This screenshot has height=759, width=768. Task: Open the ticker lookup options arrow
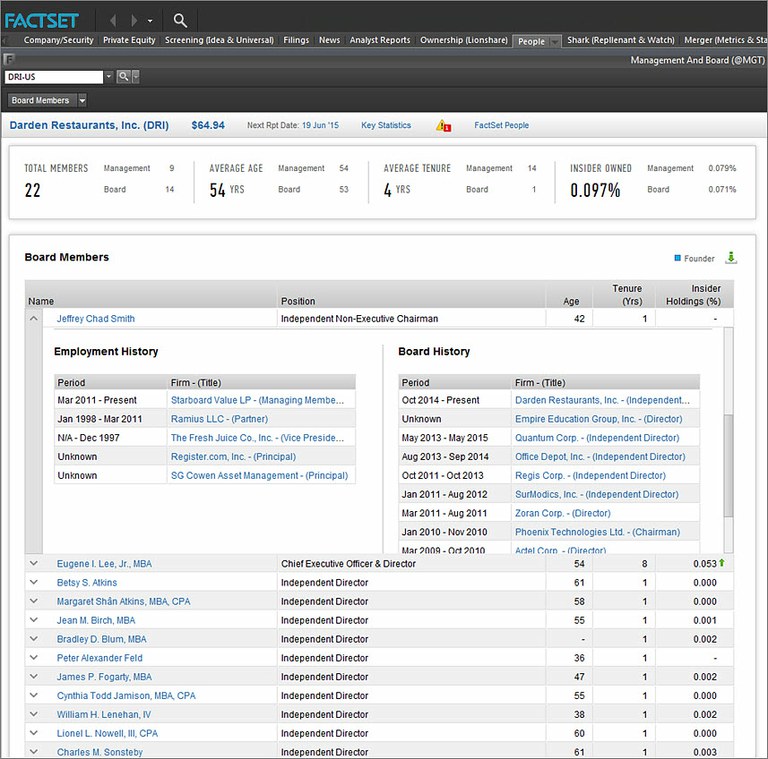point(136,76)
